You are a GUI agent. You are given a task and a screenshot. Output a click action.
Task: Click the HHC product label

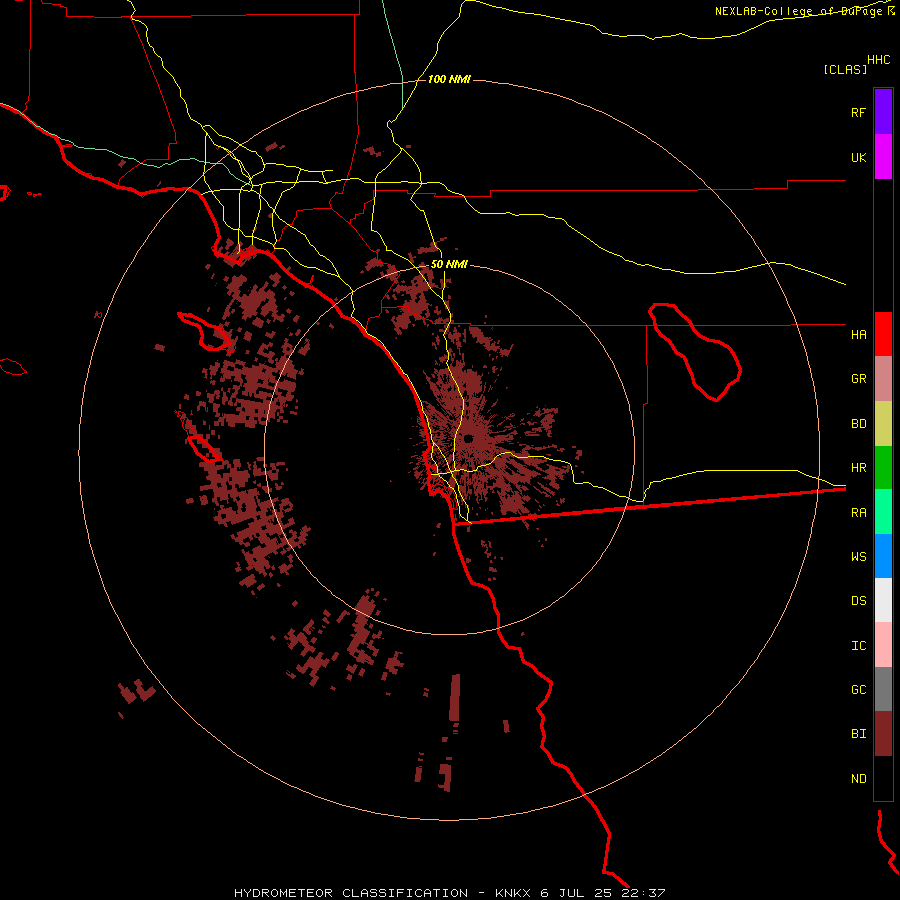pos(879,60)
